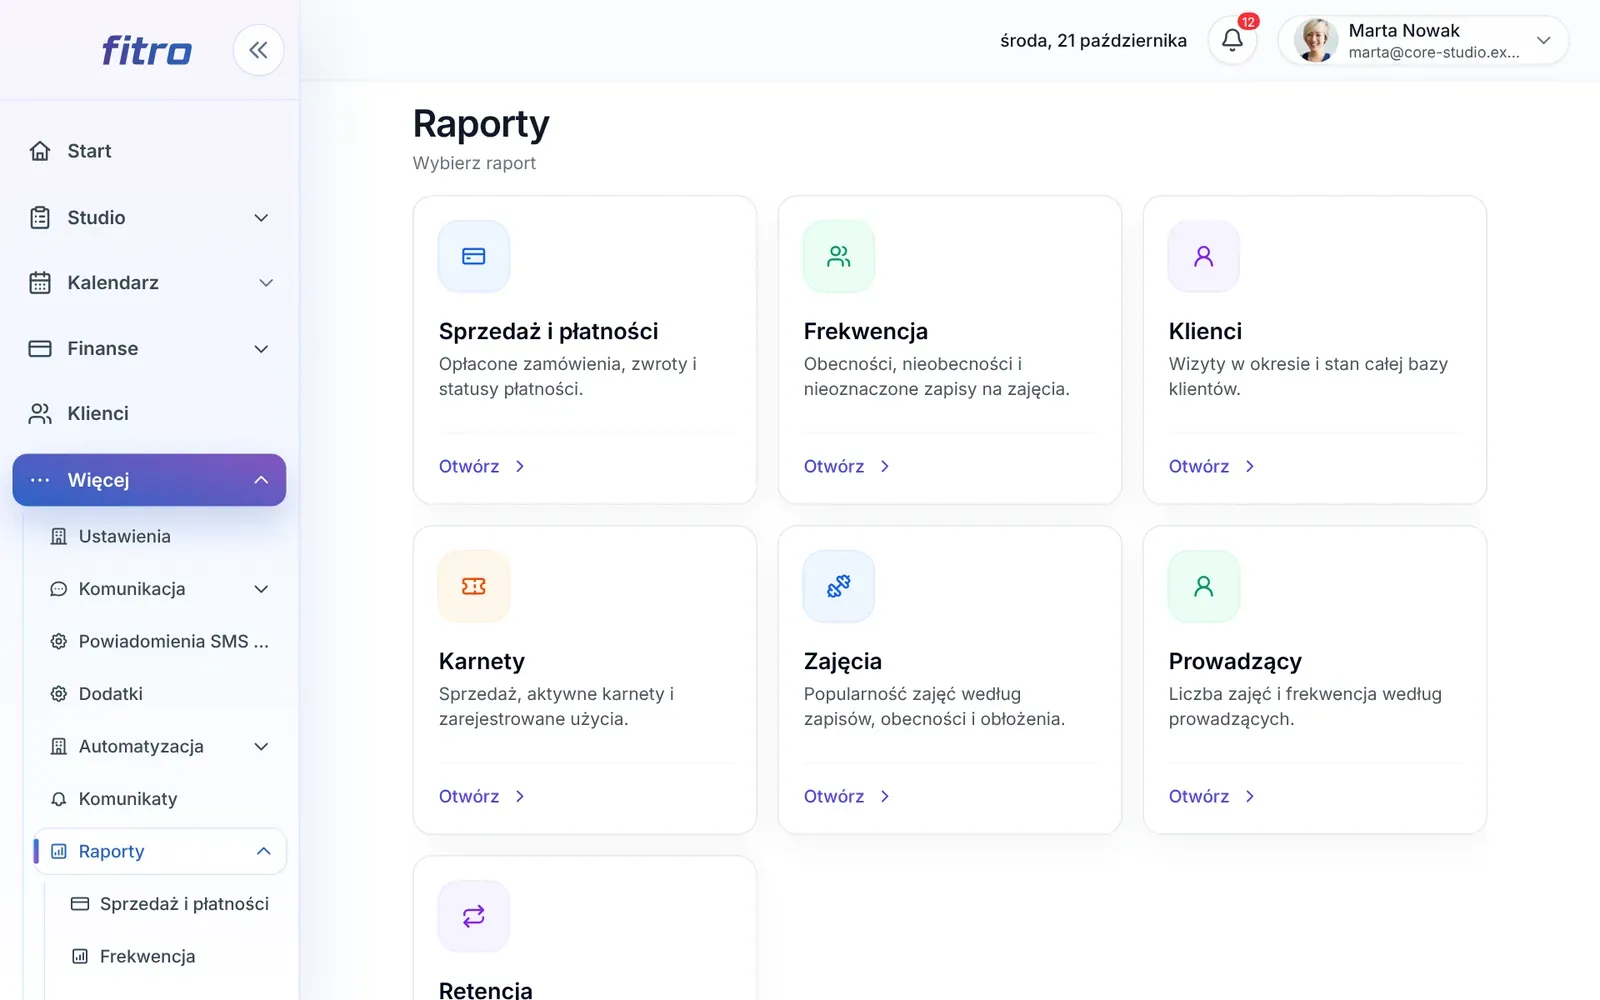1600x1000 pixels.
Task: Open Ustawienia in the sidebar
Action: [160, 537]
